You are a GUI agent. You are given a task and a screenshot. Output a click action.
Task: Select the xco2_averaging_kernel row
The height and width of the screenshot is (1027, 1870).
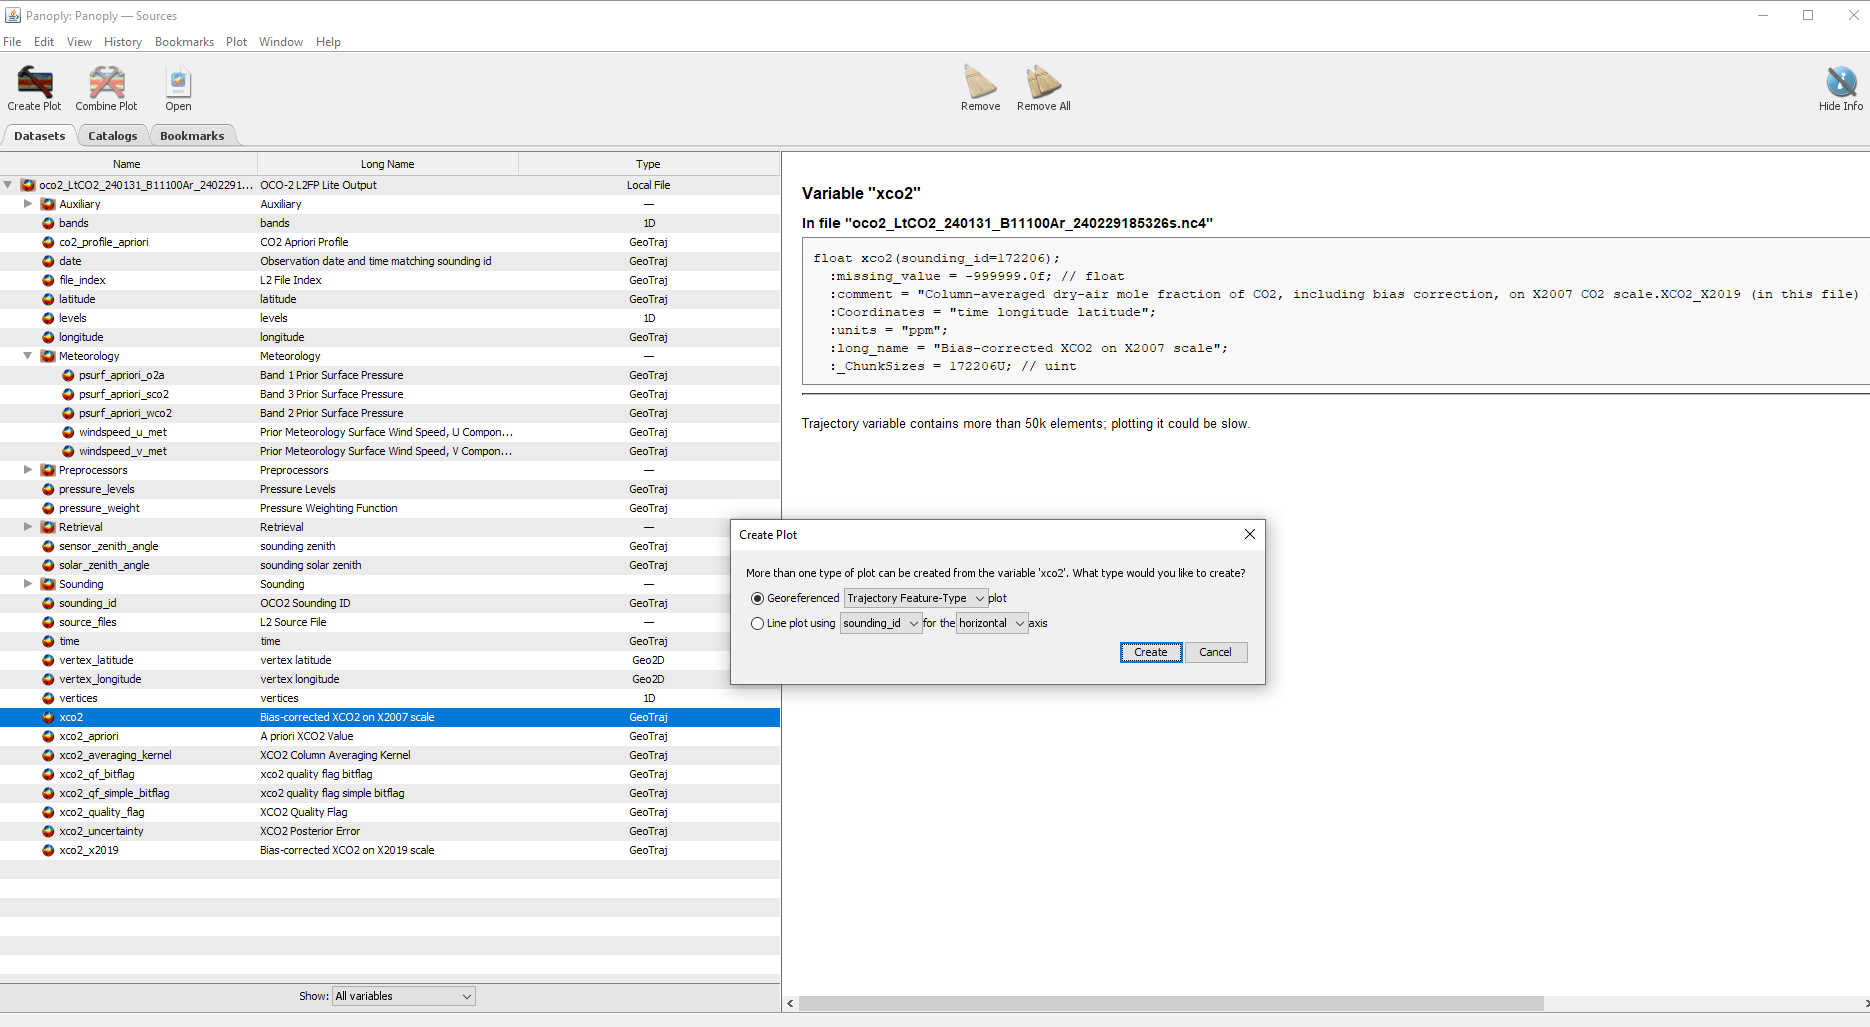coord(390,755)
